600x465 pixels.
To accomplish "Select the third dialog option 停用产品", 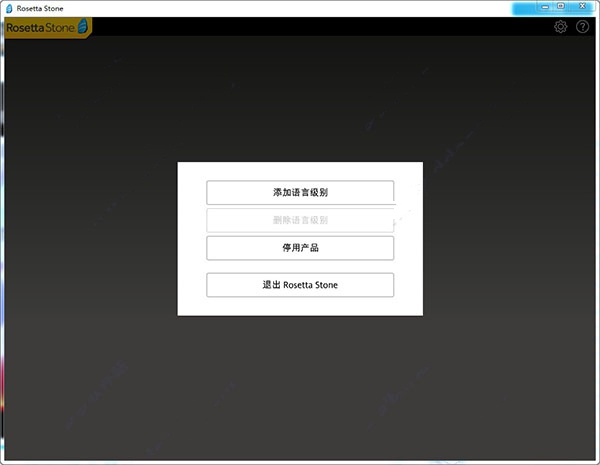I will pyautogui.click(x=300, y=248).
